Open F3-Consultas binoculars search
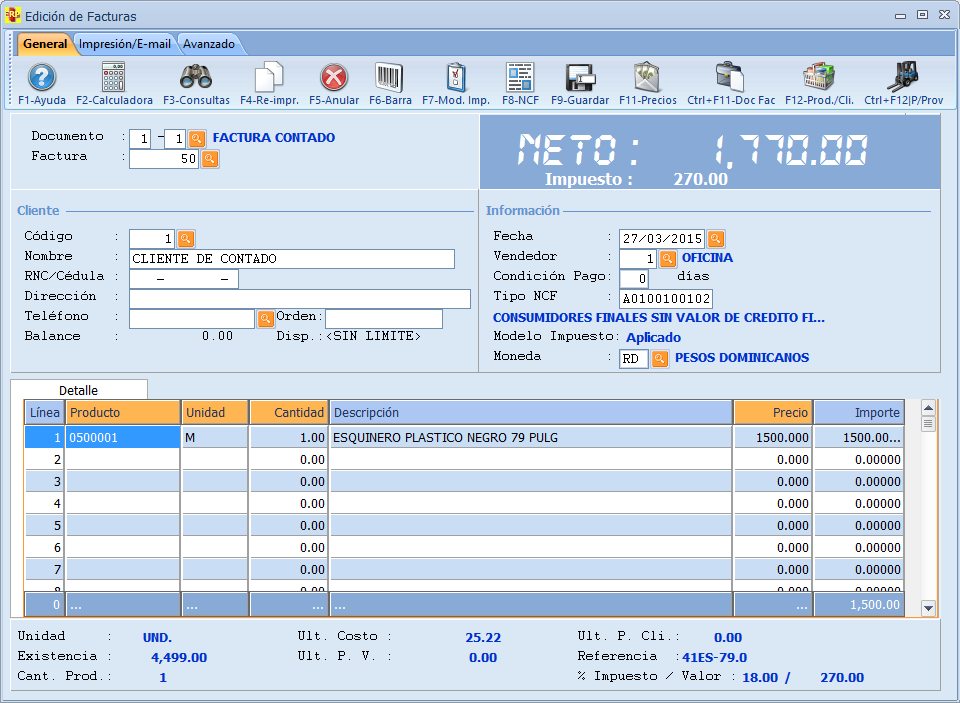 point(196,78)
